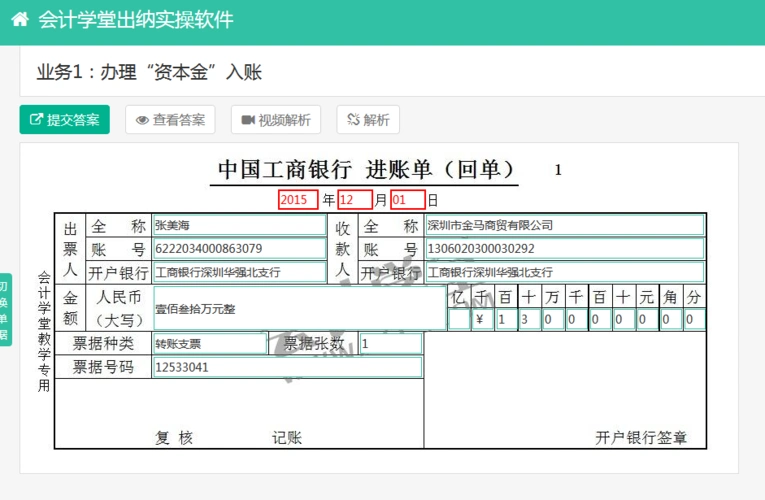Click the home icon in header
The height and width of the screenshot is (500, 765).
20,20
